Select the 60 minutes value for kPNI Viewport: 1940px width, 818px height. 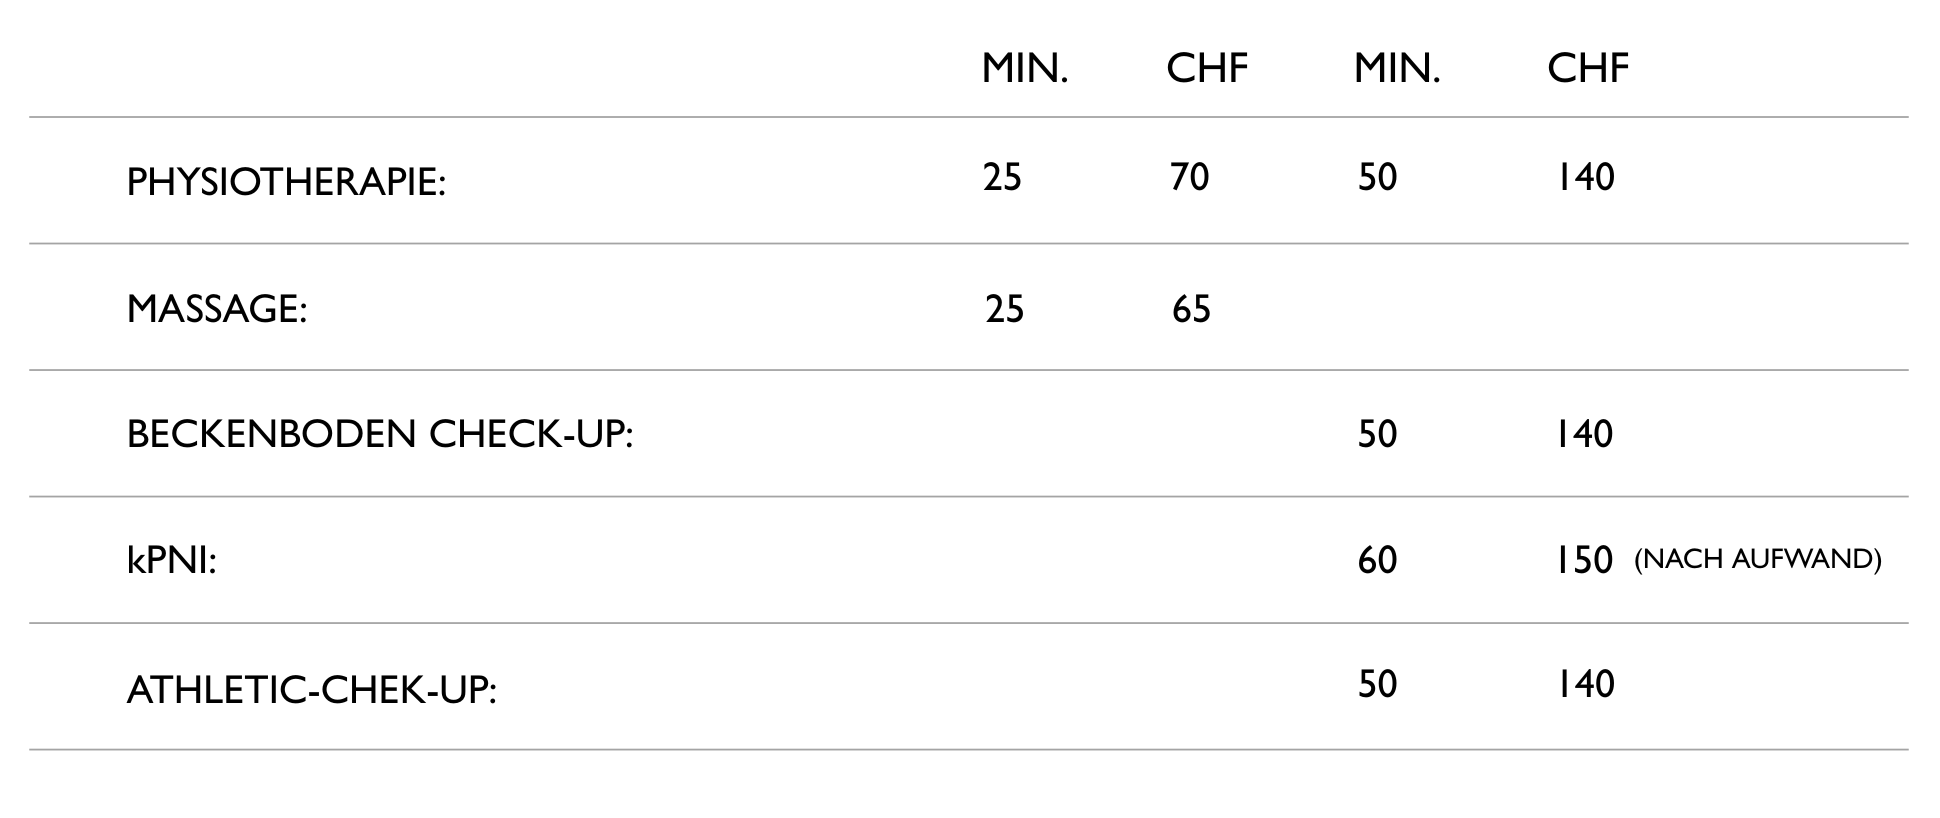pos(1377,560)
